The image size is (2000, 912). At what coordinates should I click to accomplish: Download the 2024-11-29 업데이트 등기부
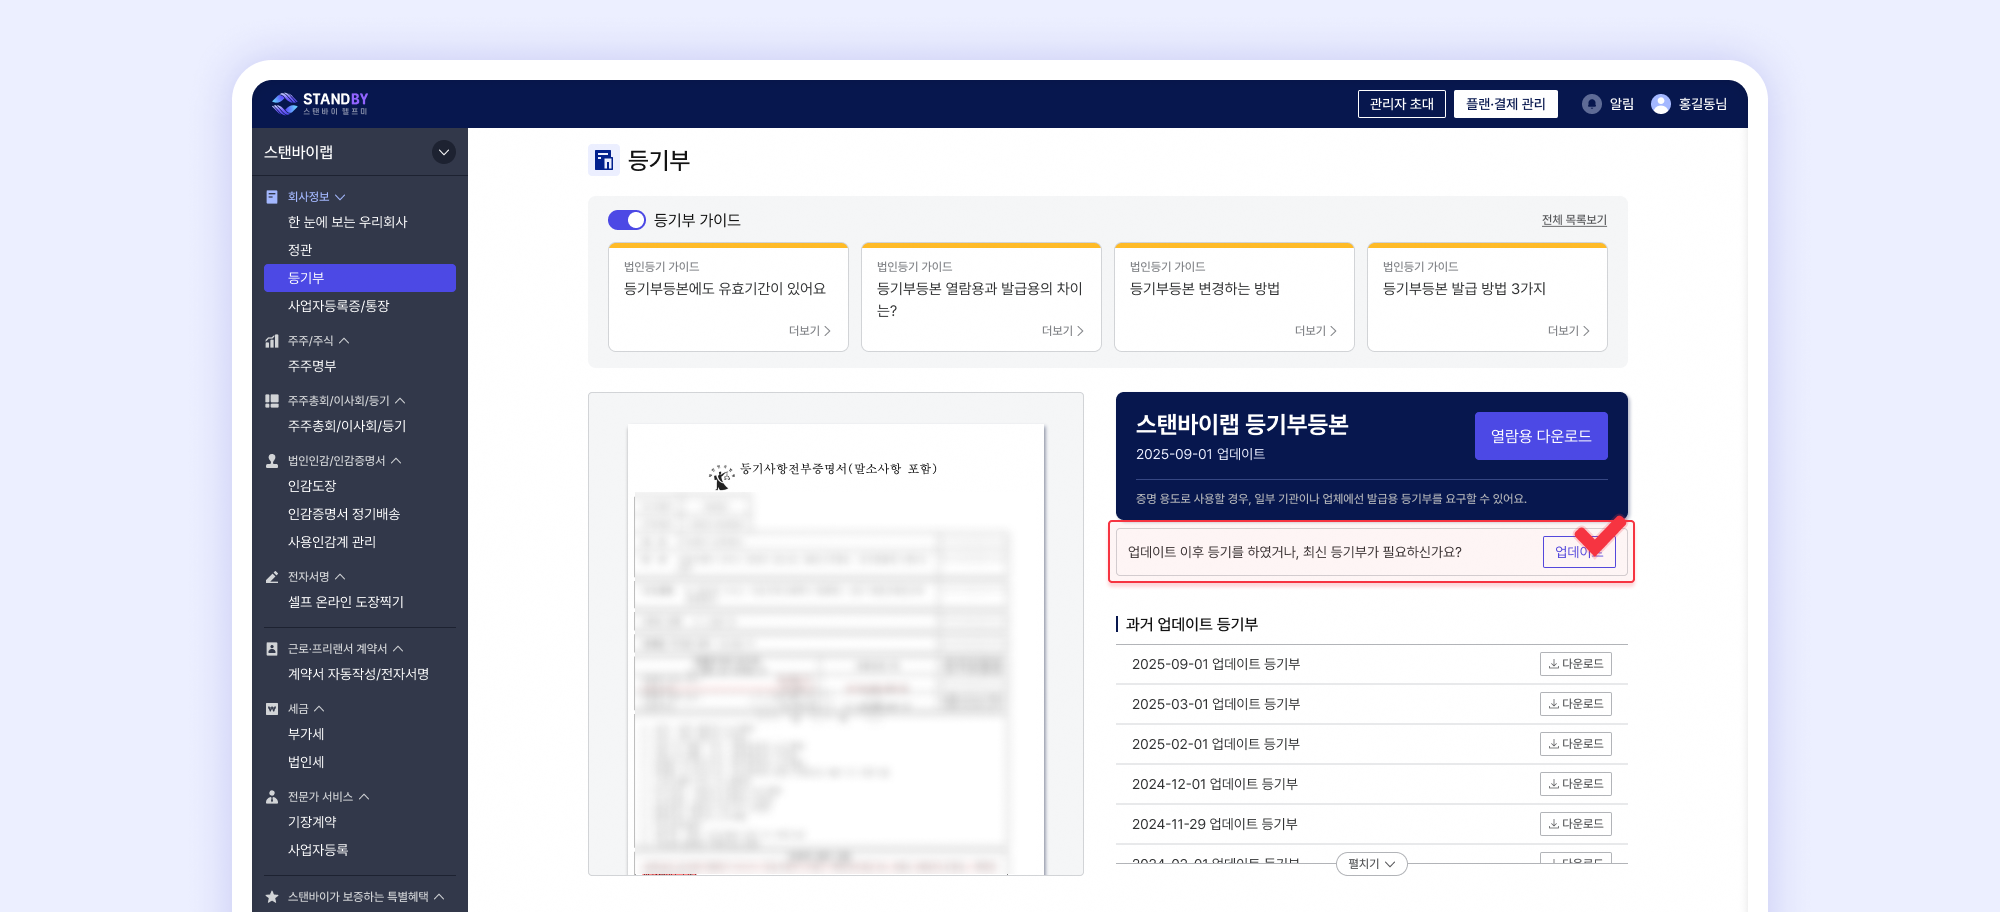coord(1576,824)
